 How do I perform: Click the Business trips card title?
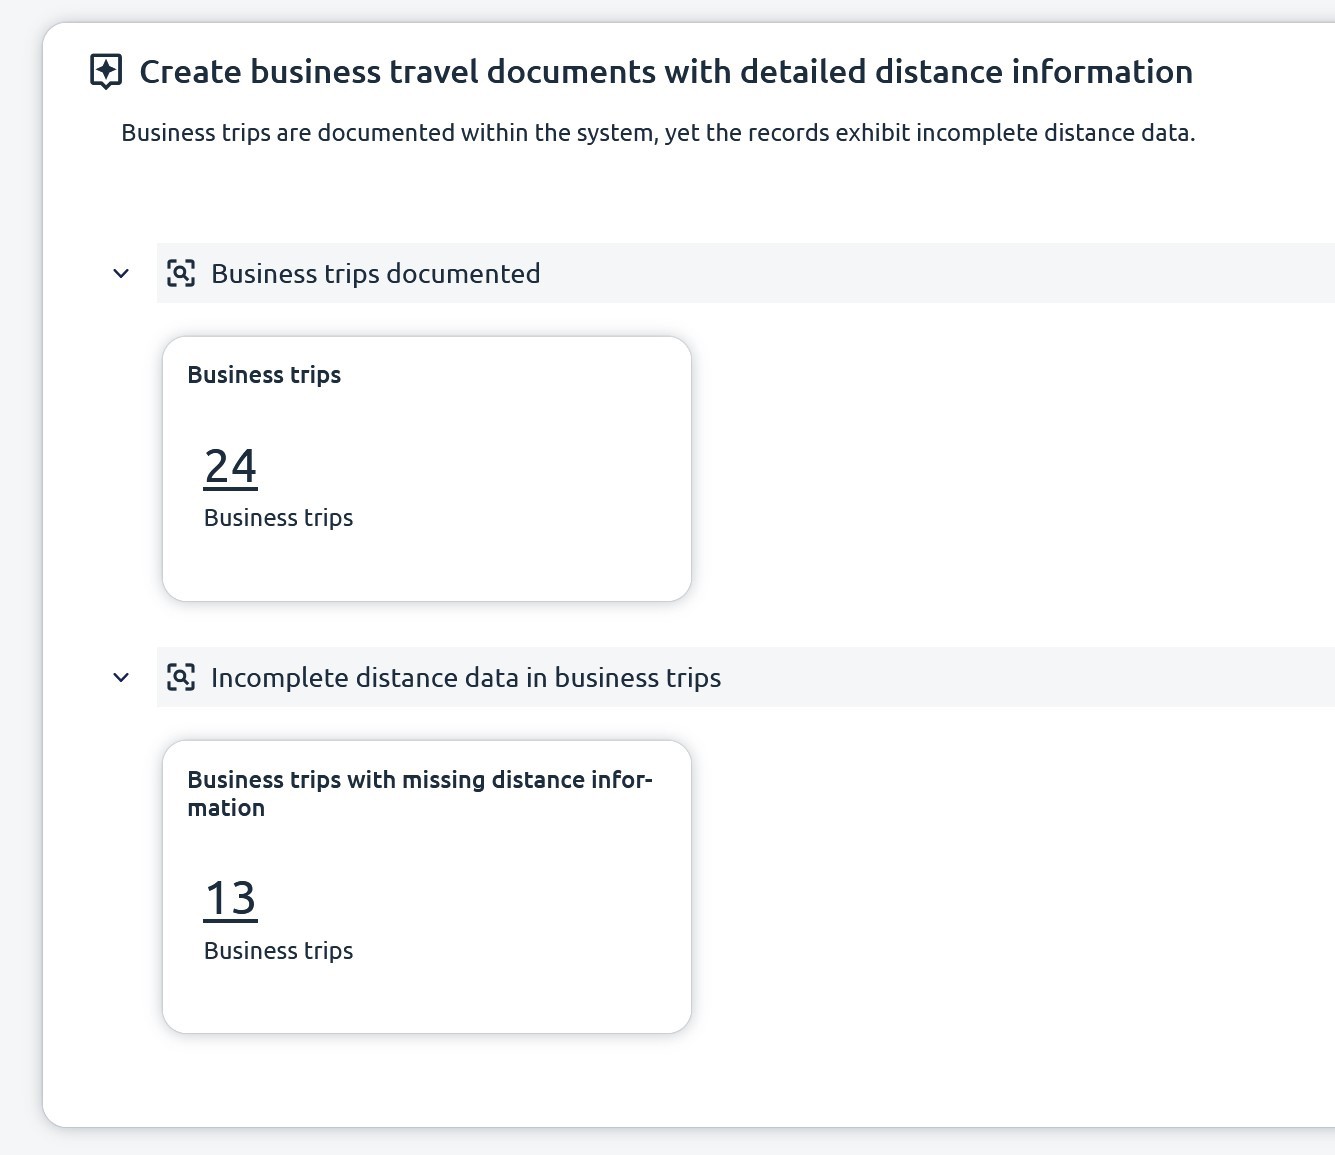tap(264, 375)
